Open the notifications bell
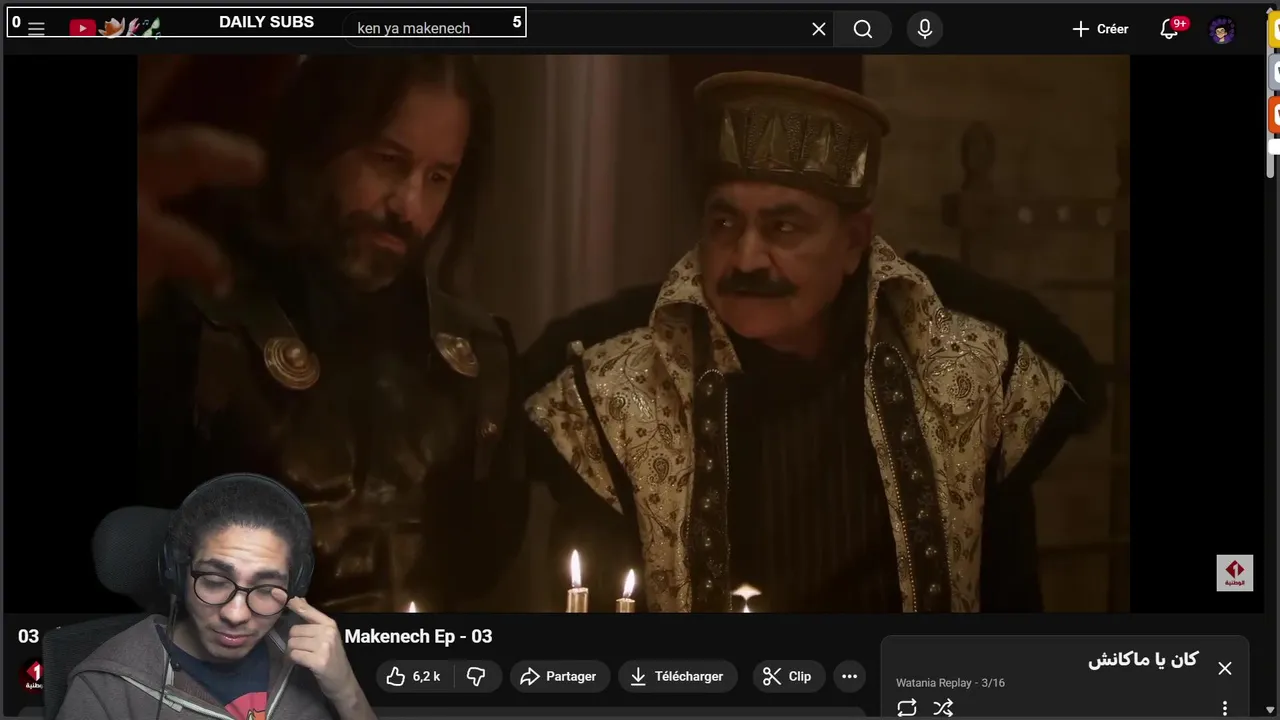The height and width of the screenshot is (720, 1280). (1169, 29)
